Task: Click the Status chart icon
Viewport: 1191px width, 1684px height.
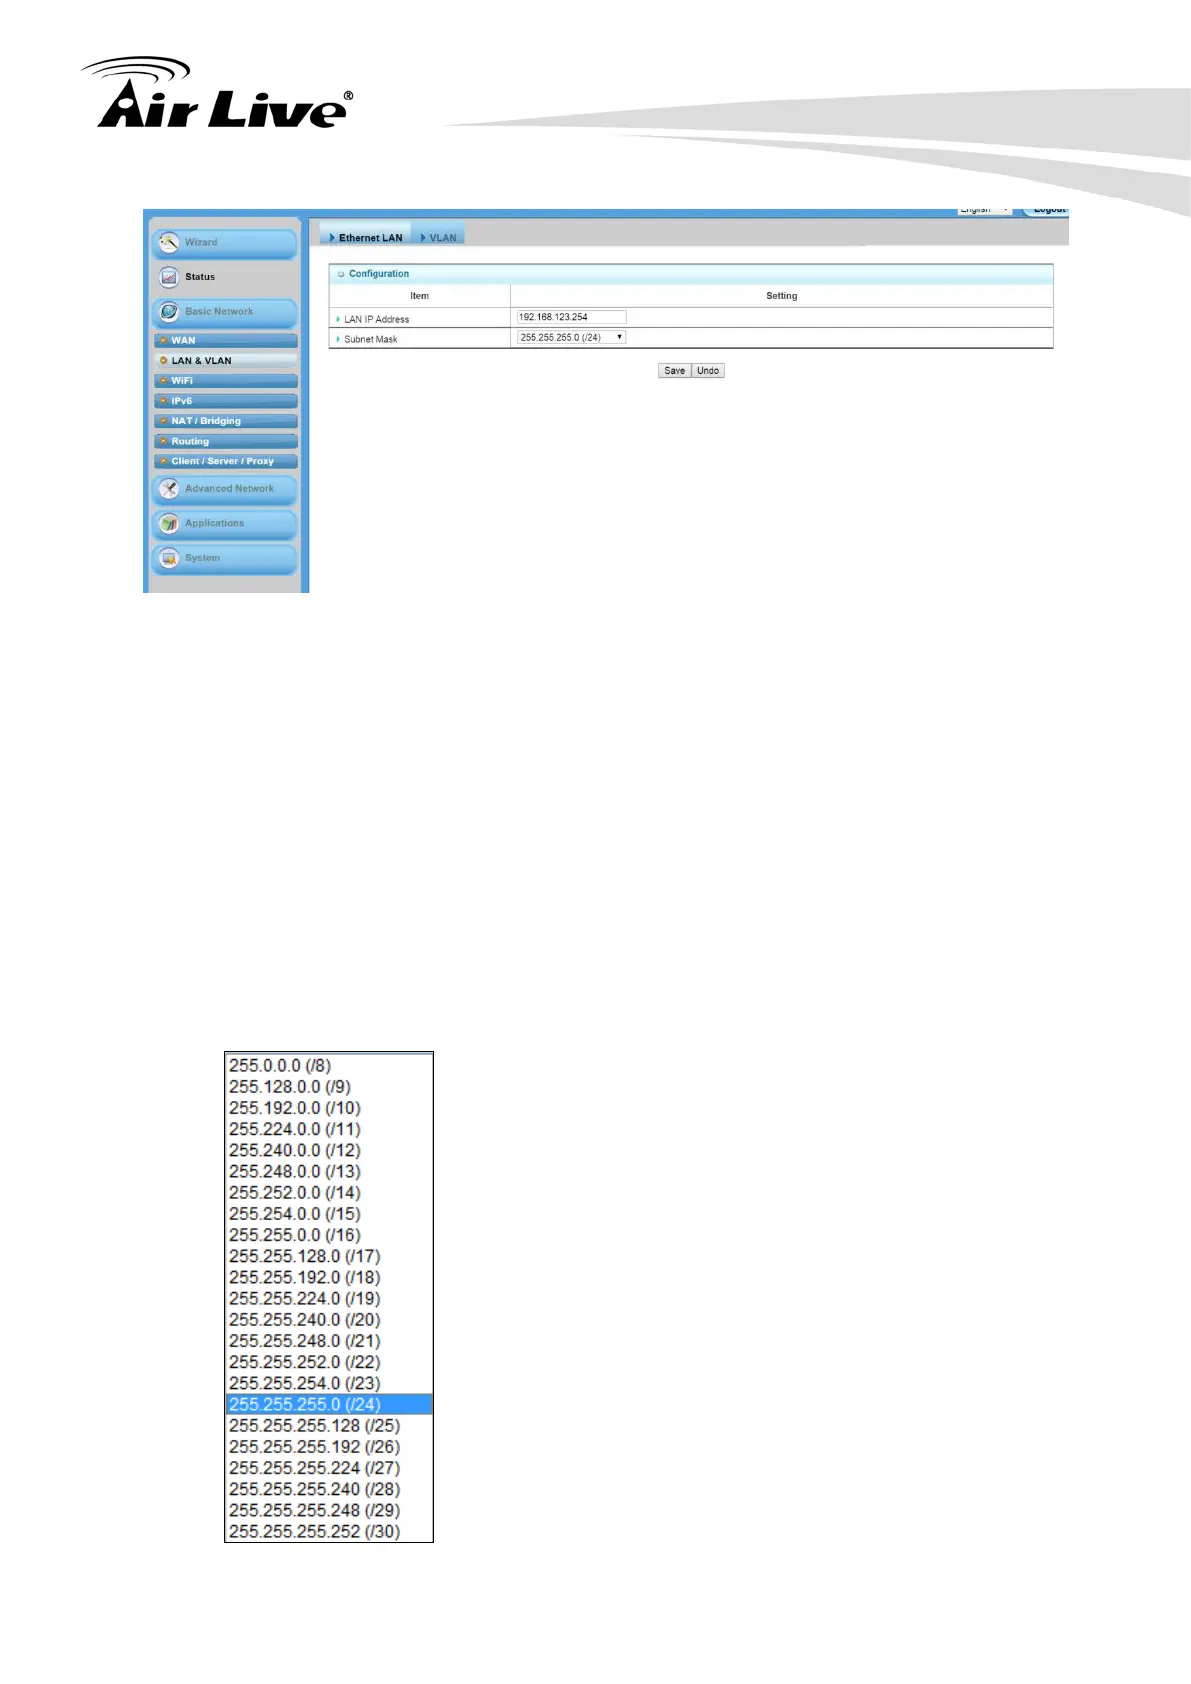Action: (169, 277)
